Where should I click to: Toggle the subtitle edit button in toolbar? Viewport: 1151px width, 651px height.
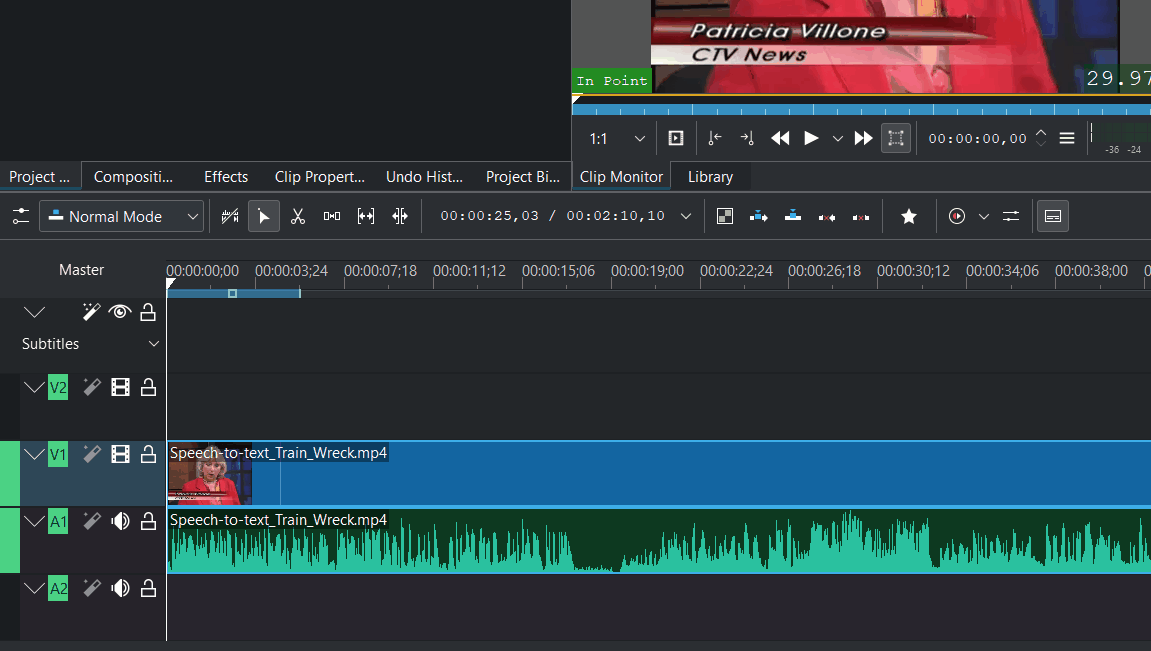(x=1052, y=216)
